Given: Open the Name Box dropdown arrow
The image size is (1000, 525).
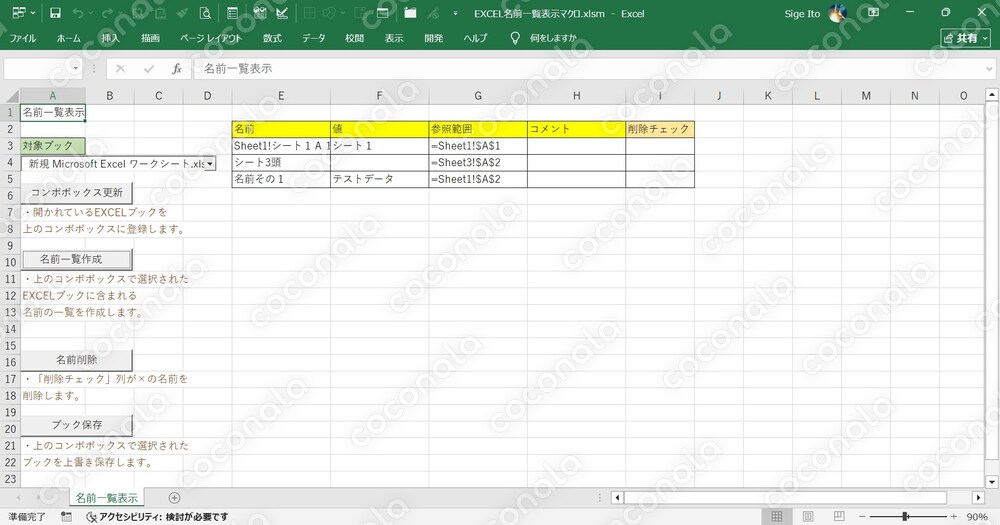Looking at the screenshot, I should click(76, 68).
